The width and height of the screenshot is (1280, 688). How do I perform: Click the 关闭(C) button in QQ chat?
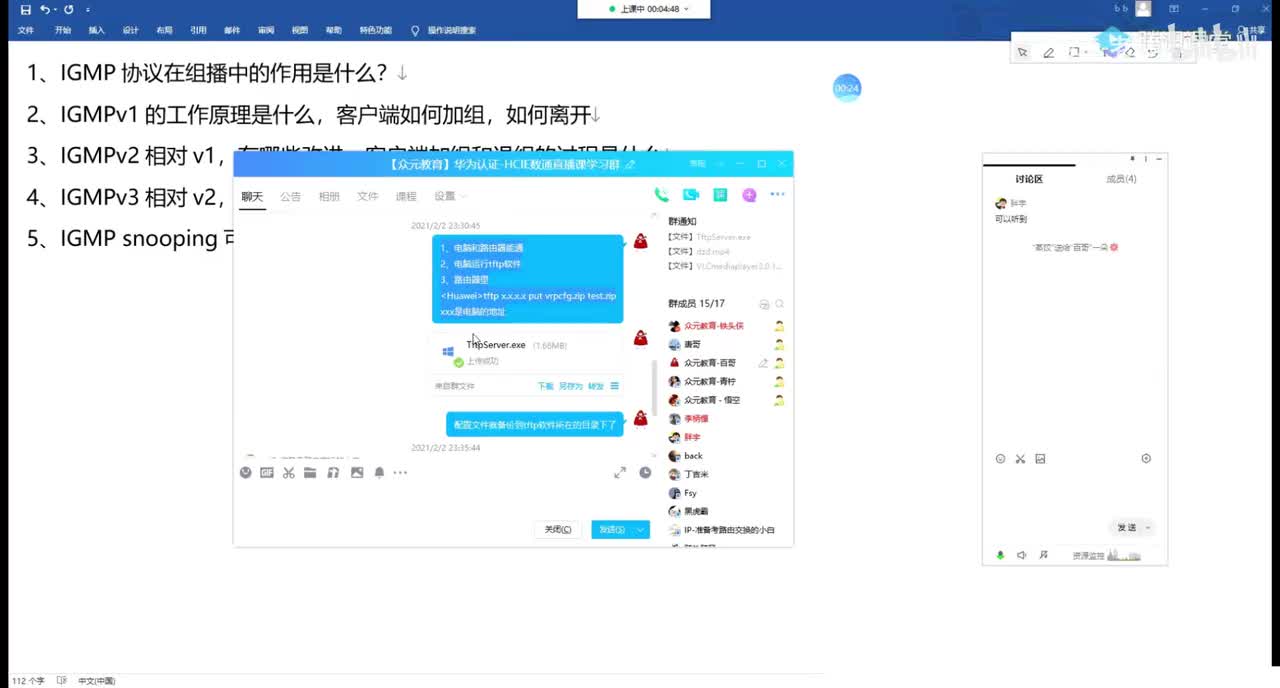[x=557, y=530]
